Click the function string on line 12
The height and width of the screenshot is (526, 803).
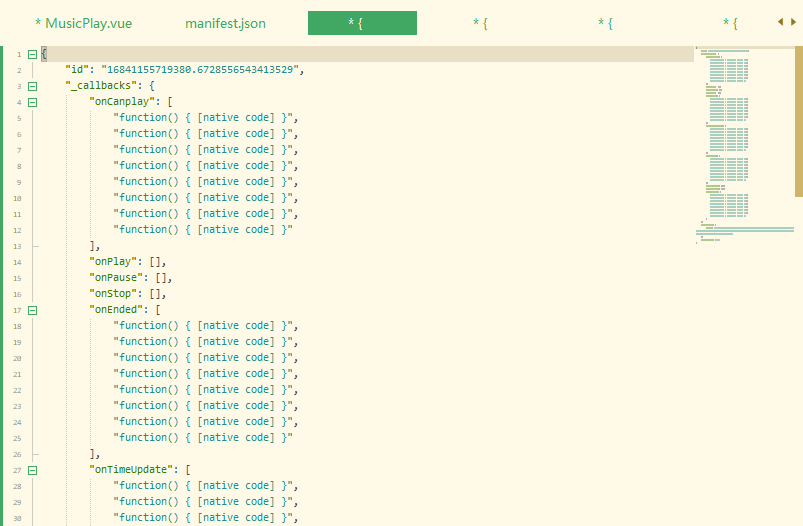[x=203, y=229]
